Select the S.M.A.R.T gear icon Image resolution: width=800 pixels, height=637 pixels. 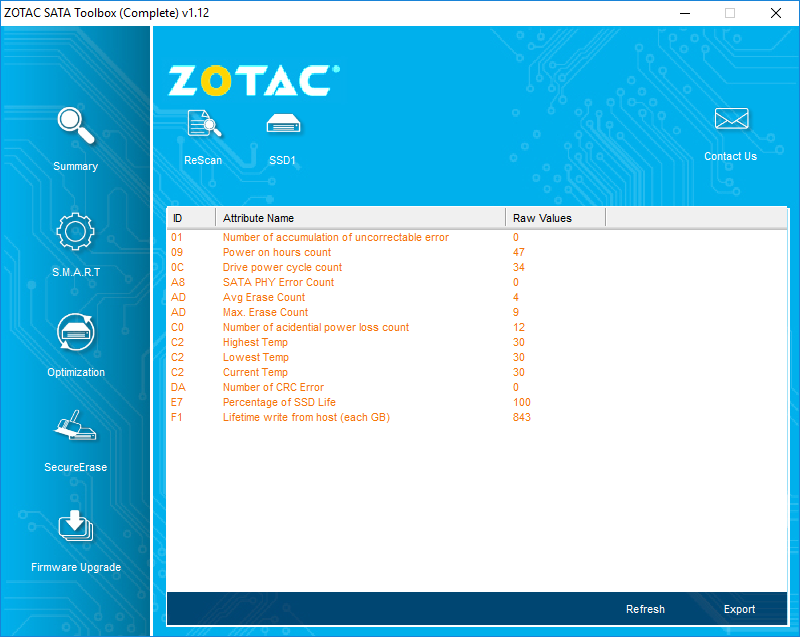(76, 231)
